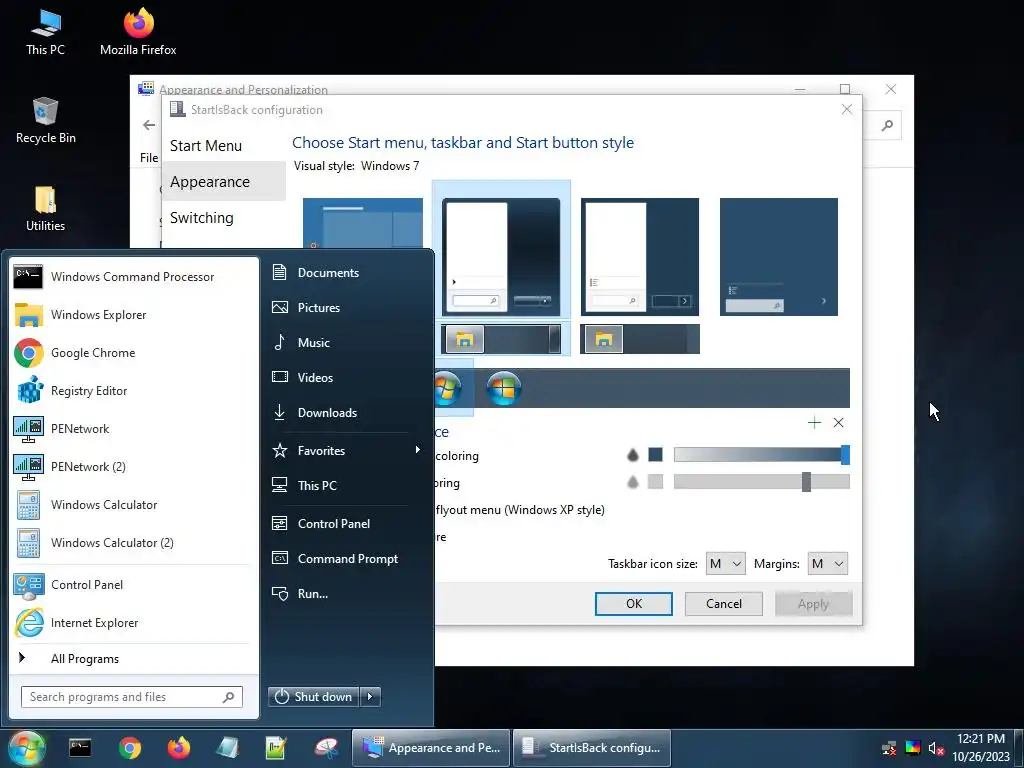Pick the glossy Windows flag start button
This screenshot has height=768, width=1024.
coord(504,389)
